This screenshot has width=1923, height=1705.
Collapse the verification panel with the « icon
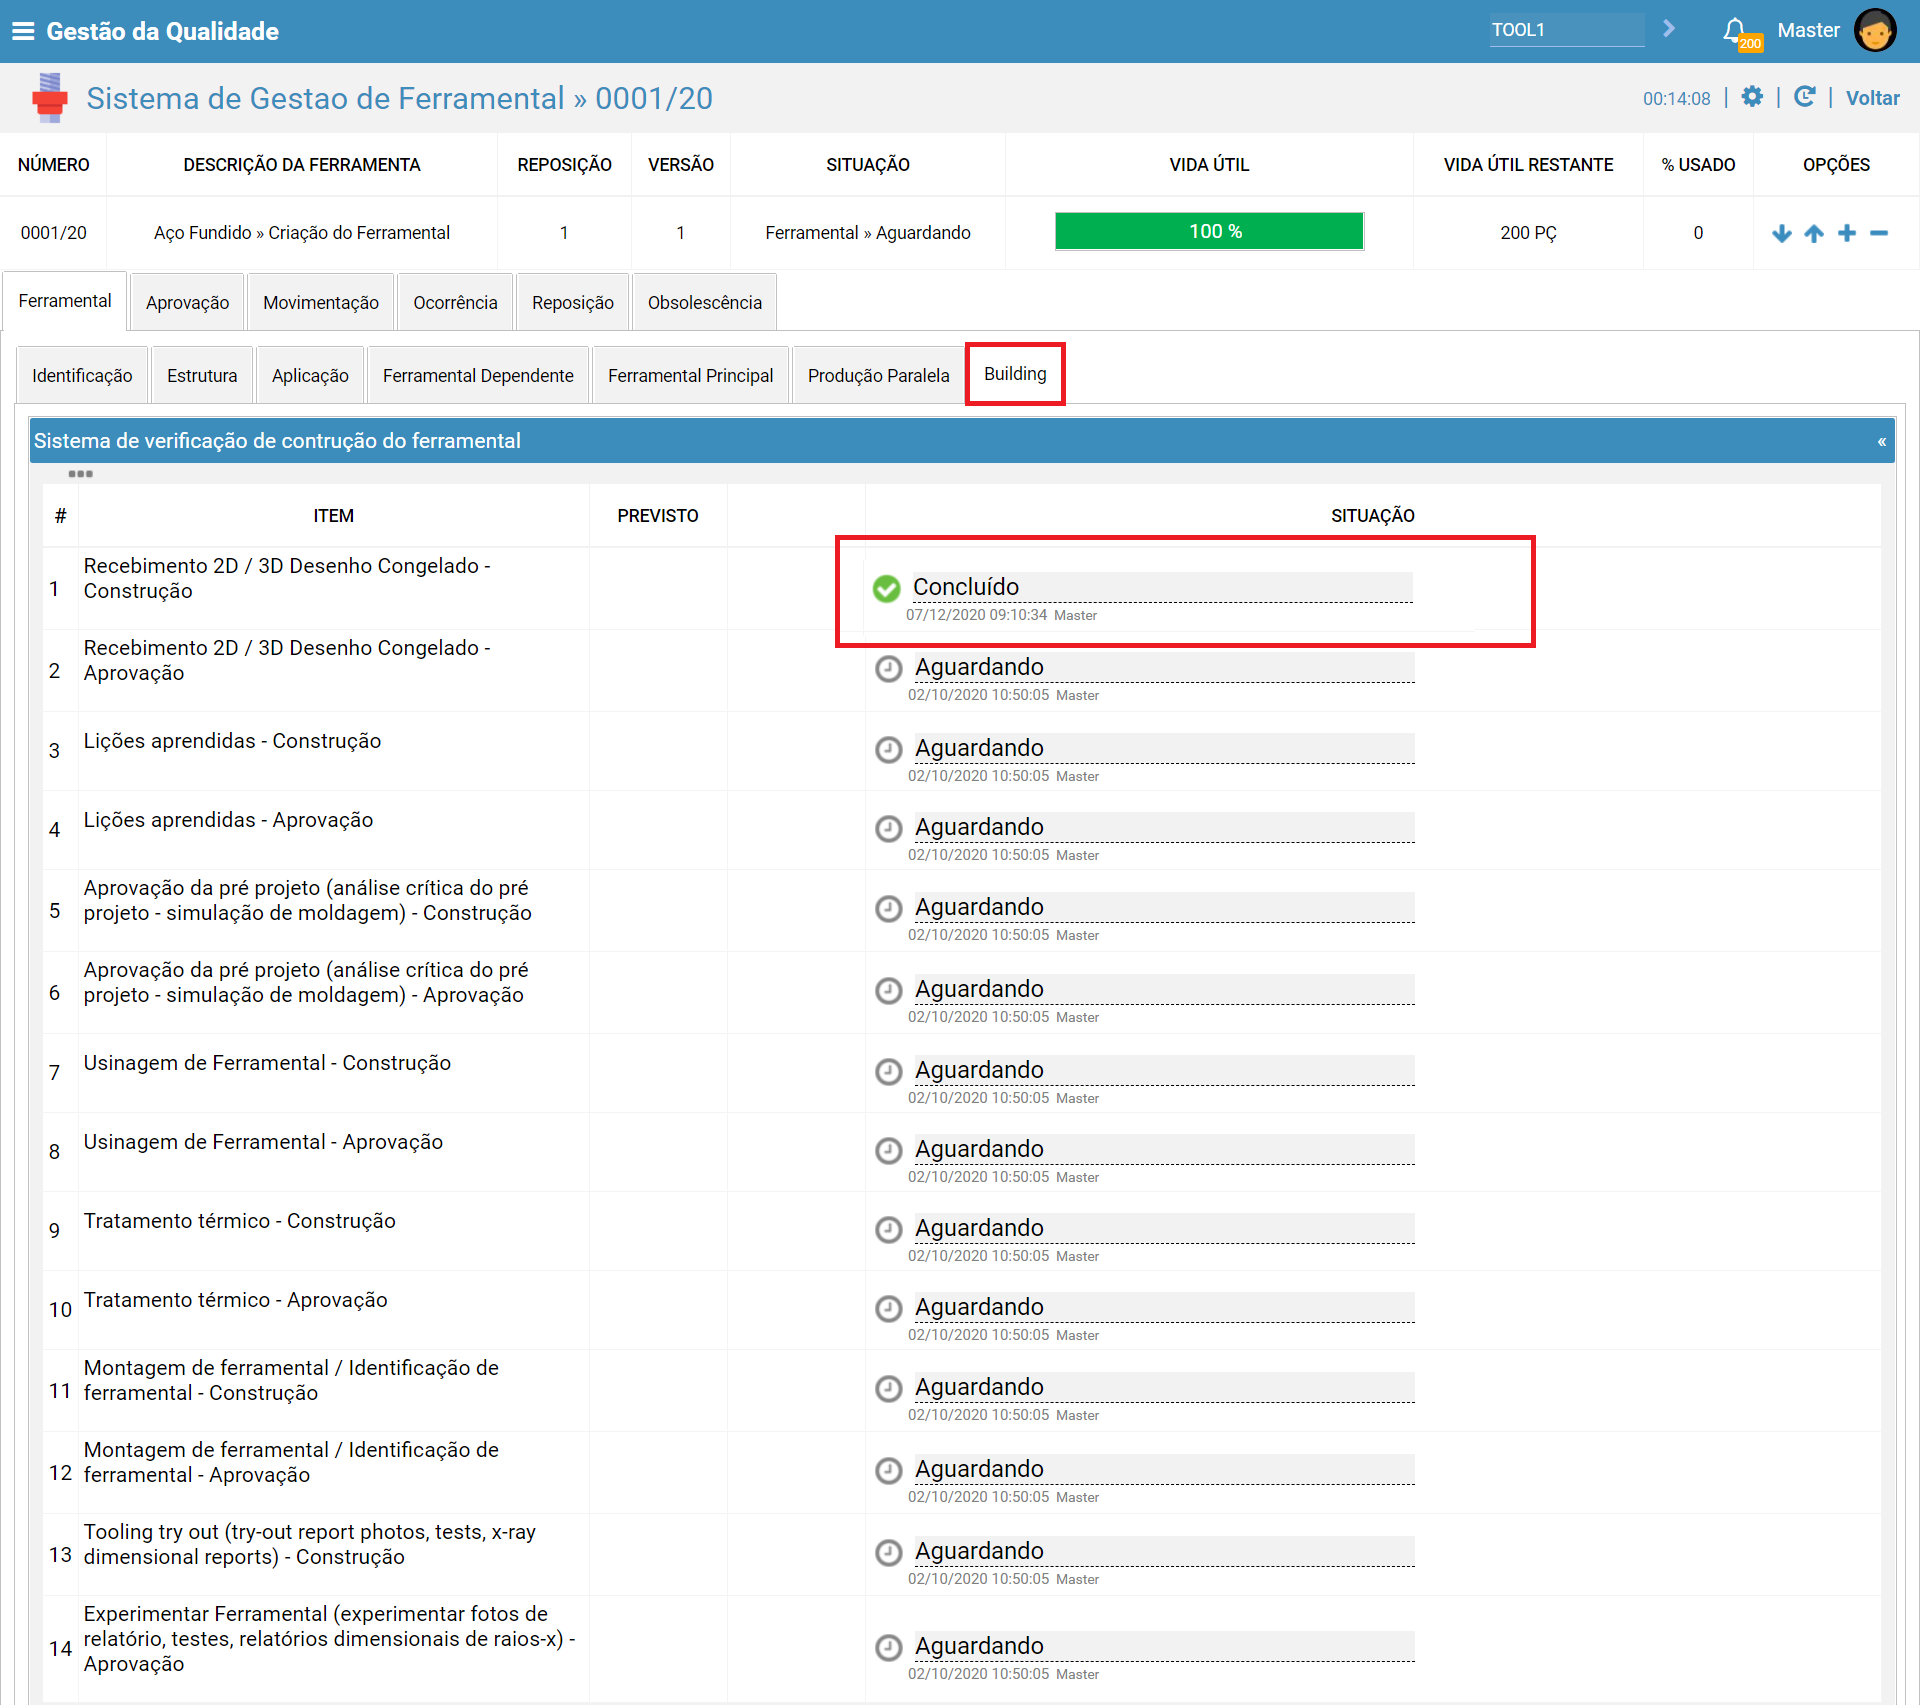(x=1884, y=442)
